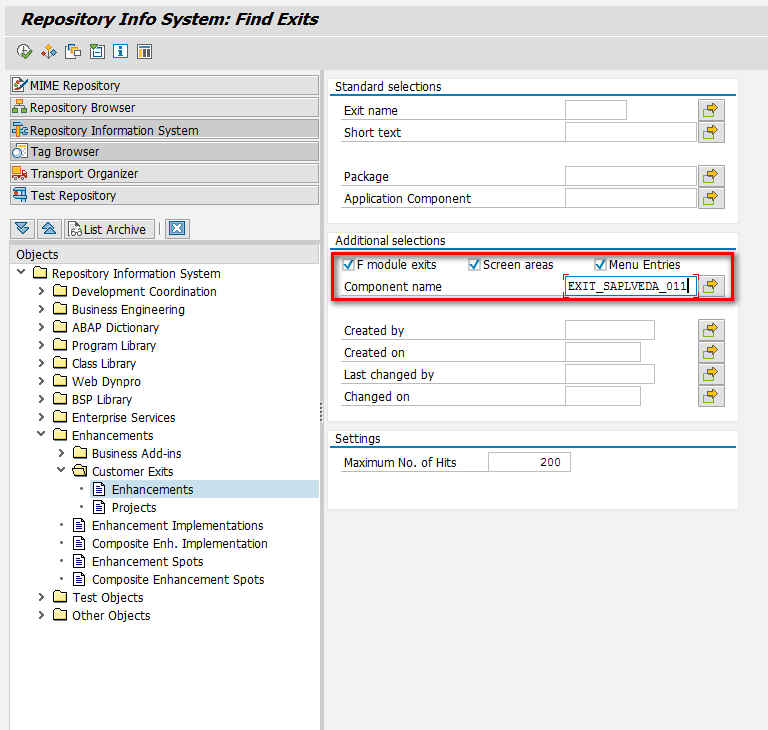768x730 pixels.
Task: Select Composite Enhancement Spots item
Action: coord(178,580)
